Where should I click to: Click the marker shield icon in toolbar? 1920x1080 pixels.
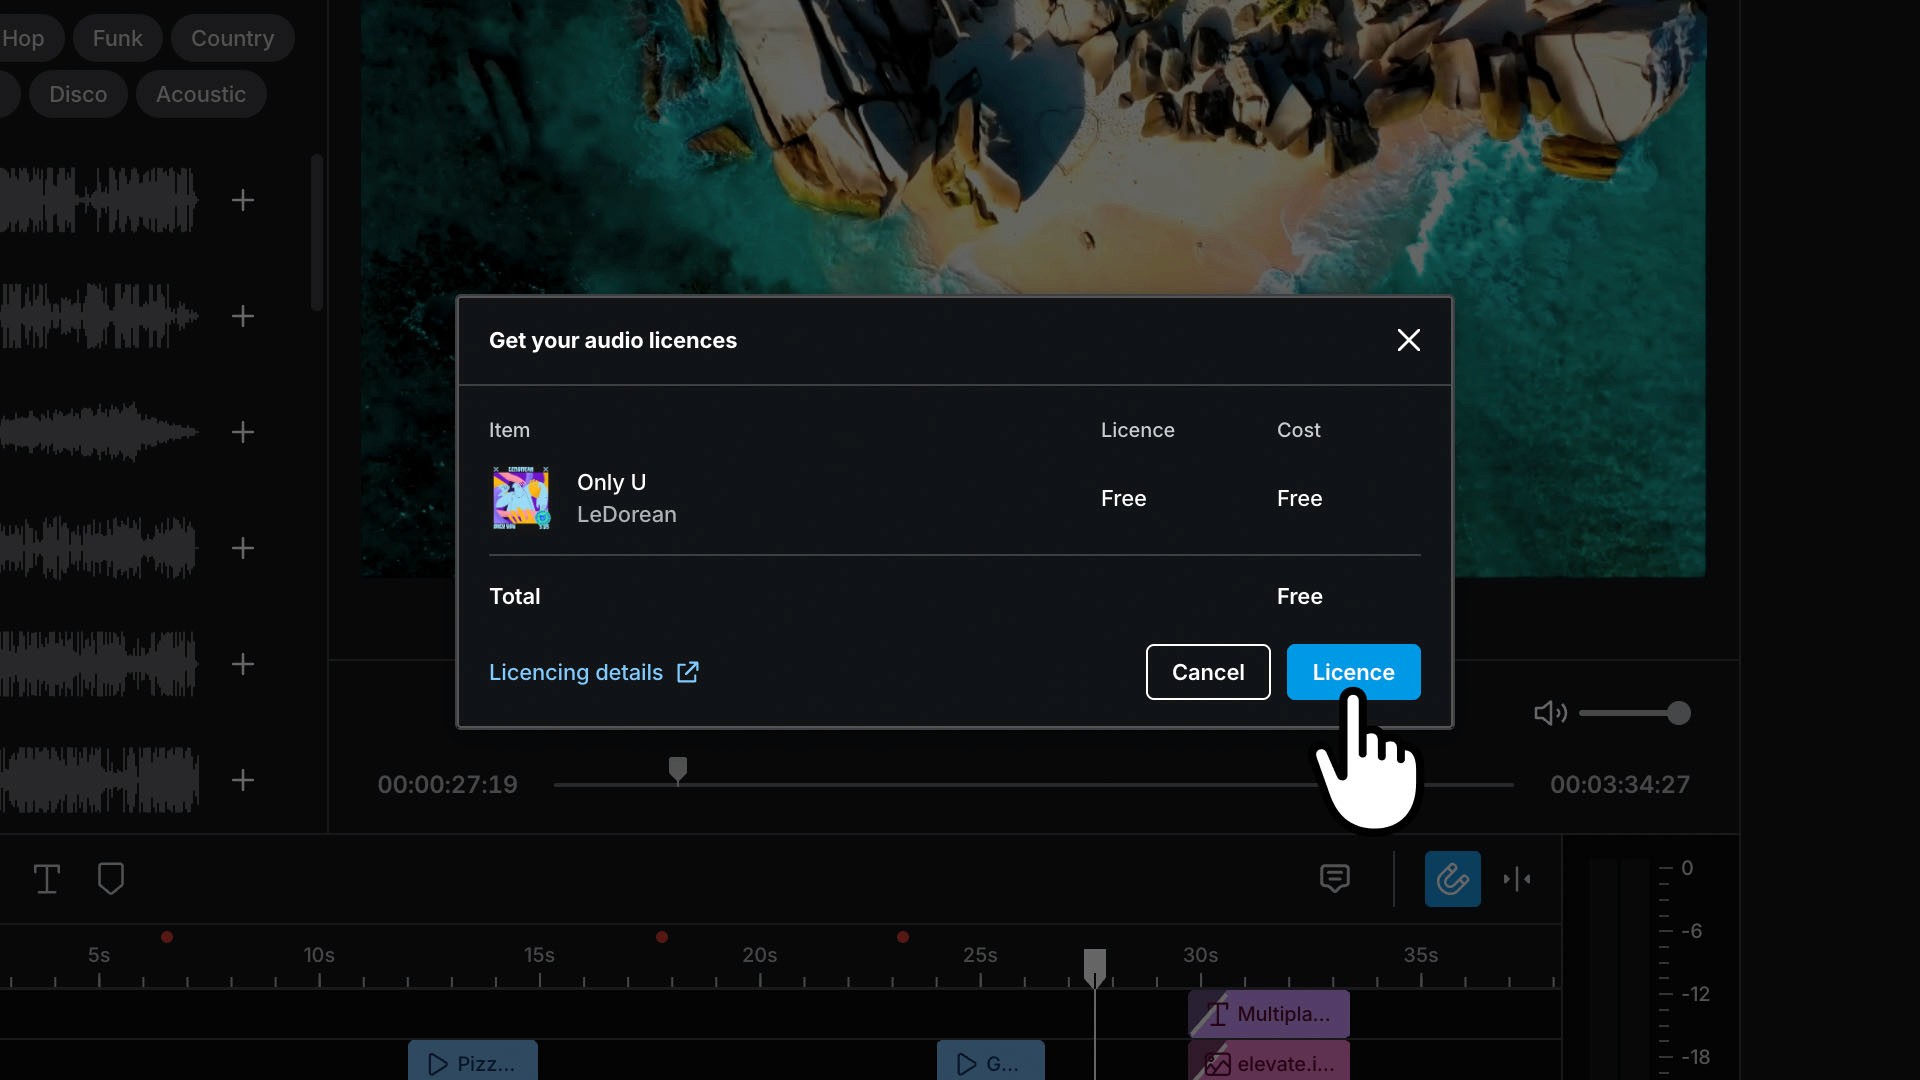pos(111,879)
